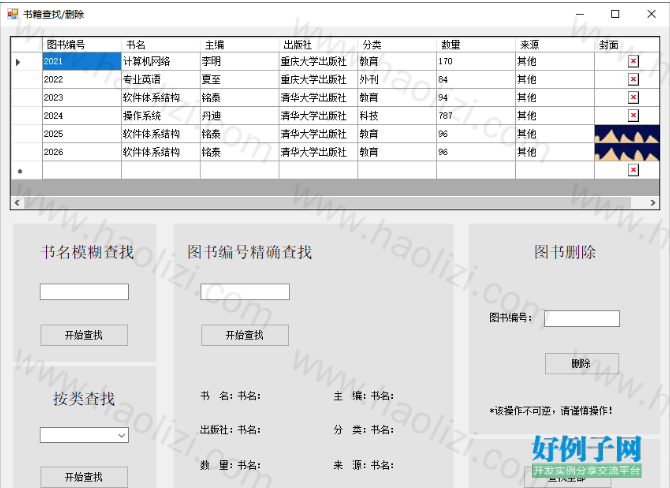
Task: Click the cover thumbnail of book 2025
Action: (627, 134)
